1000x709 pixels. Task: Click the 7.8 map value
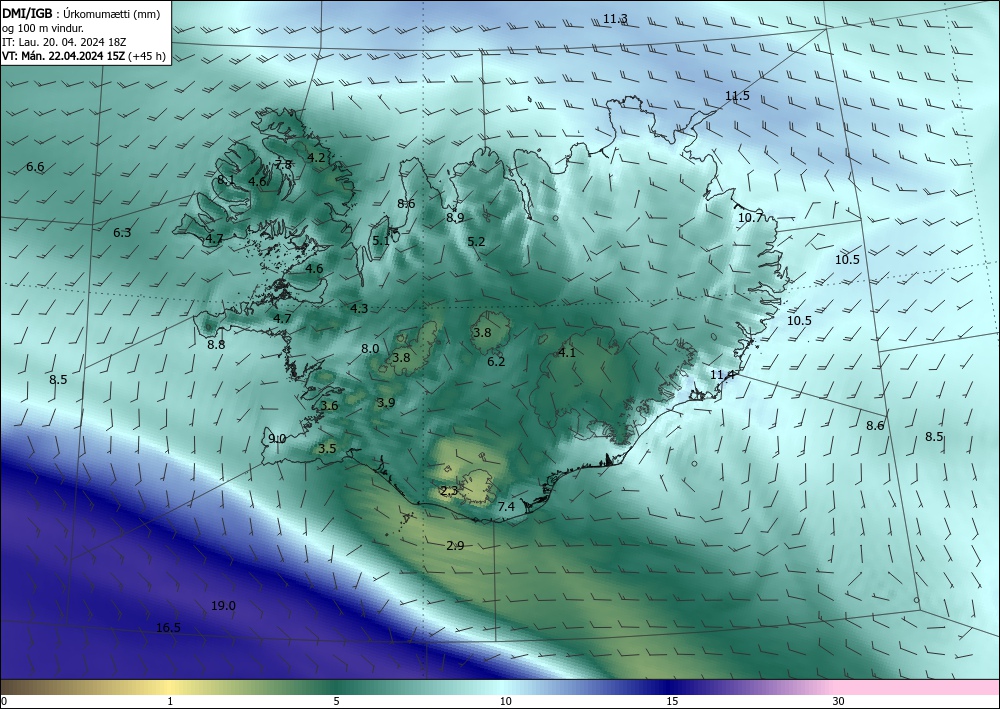tap(283, 164)
